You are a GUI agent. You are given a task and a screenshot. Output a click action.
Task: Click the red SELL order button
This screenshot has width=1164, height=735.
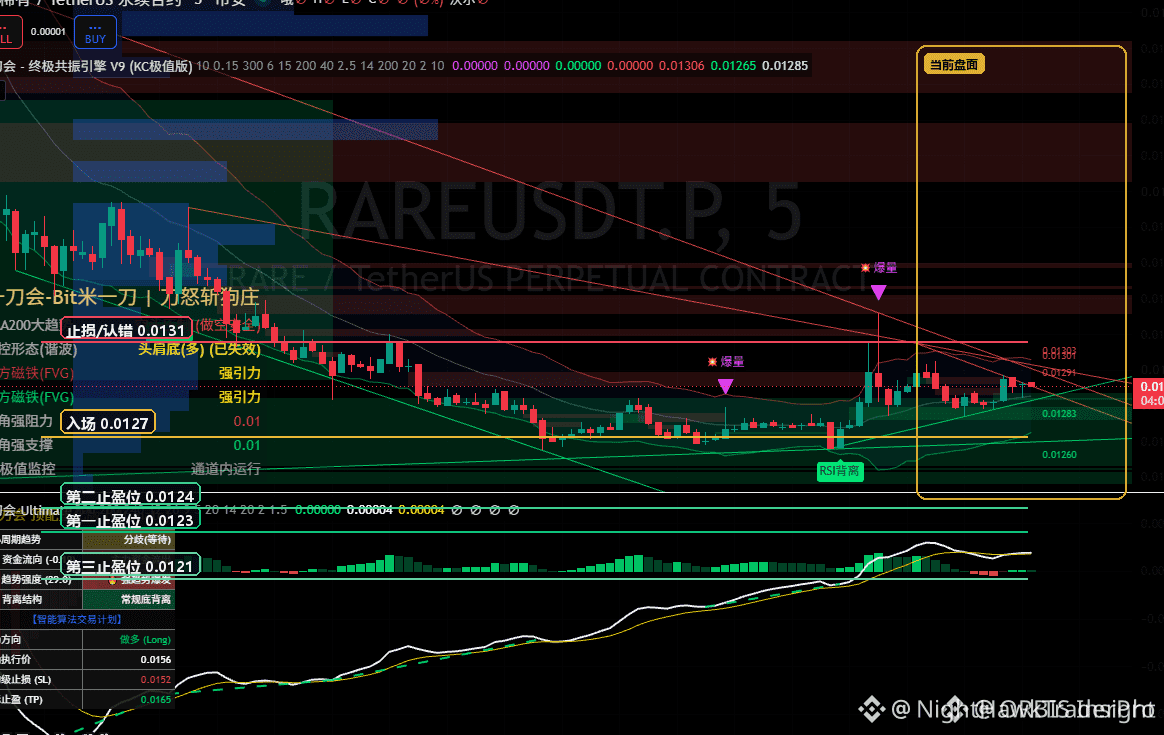(9, 33)
